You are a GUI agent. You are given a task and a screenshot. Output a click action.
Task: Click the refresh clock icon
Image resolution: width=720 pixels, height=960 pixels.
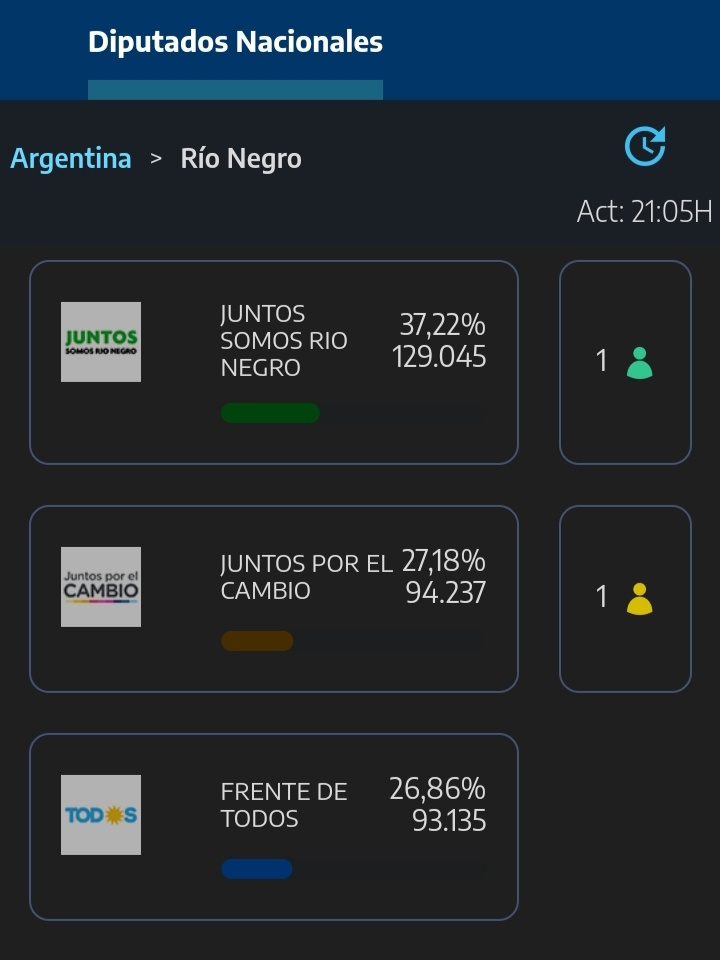[645, 146]
